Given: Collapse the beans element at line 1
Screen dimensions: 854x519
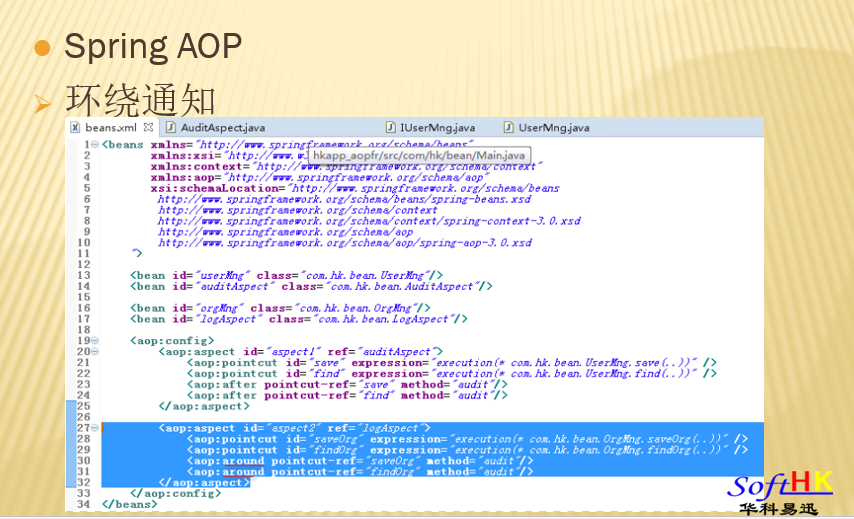Looking at the screenshot, I should (95, 144).
